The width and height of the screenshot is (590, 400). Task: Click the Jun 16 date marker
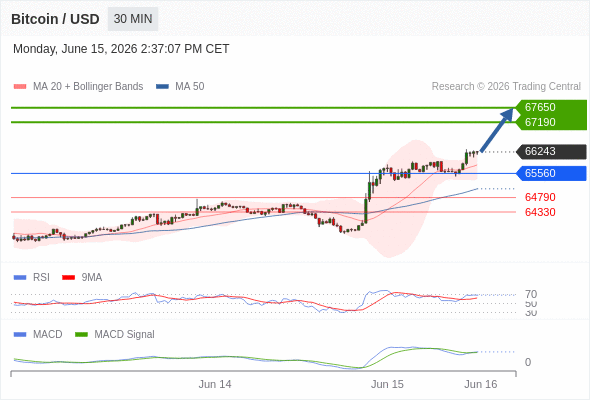coord(481,384)
